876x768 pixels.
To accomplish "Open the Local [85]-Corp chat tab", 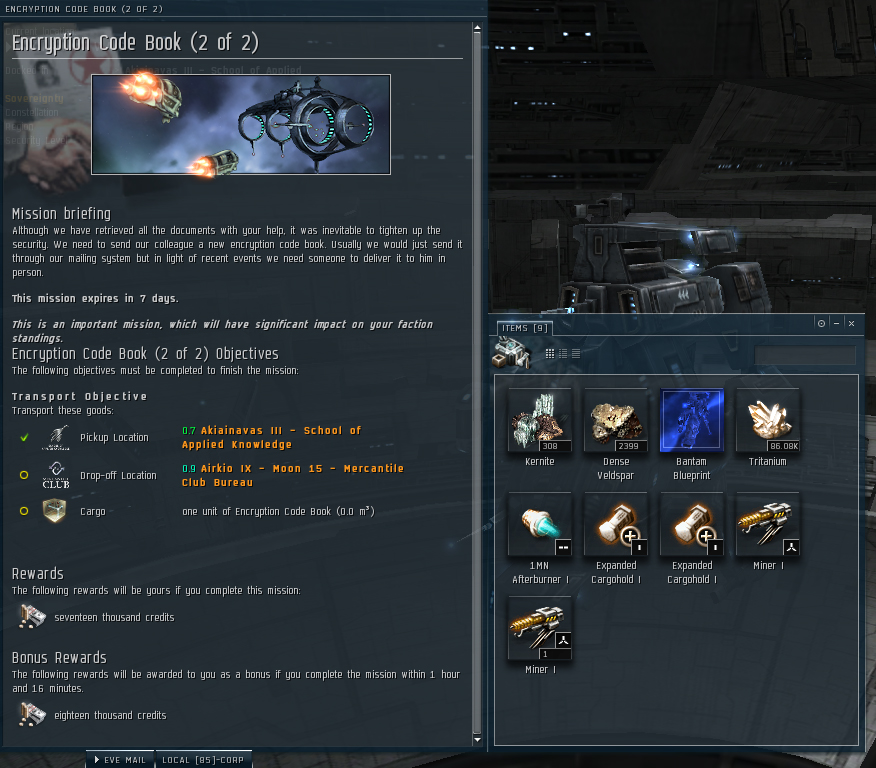I will (203, 760).
